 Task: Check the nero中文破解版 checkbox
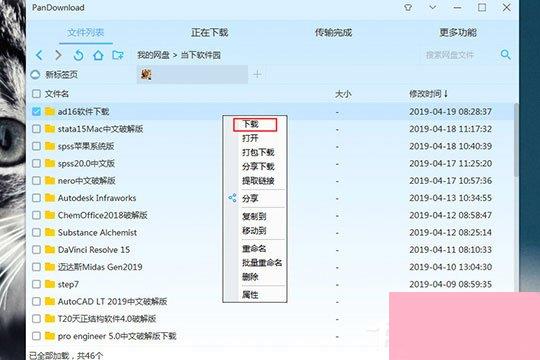(x=36, y=181)
